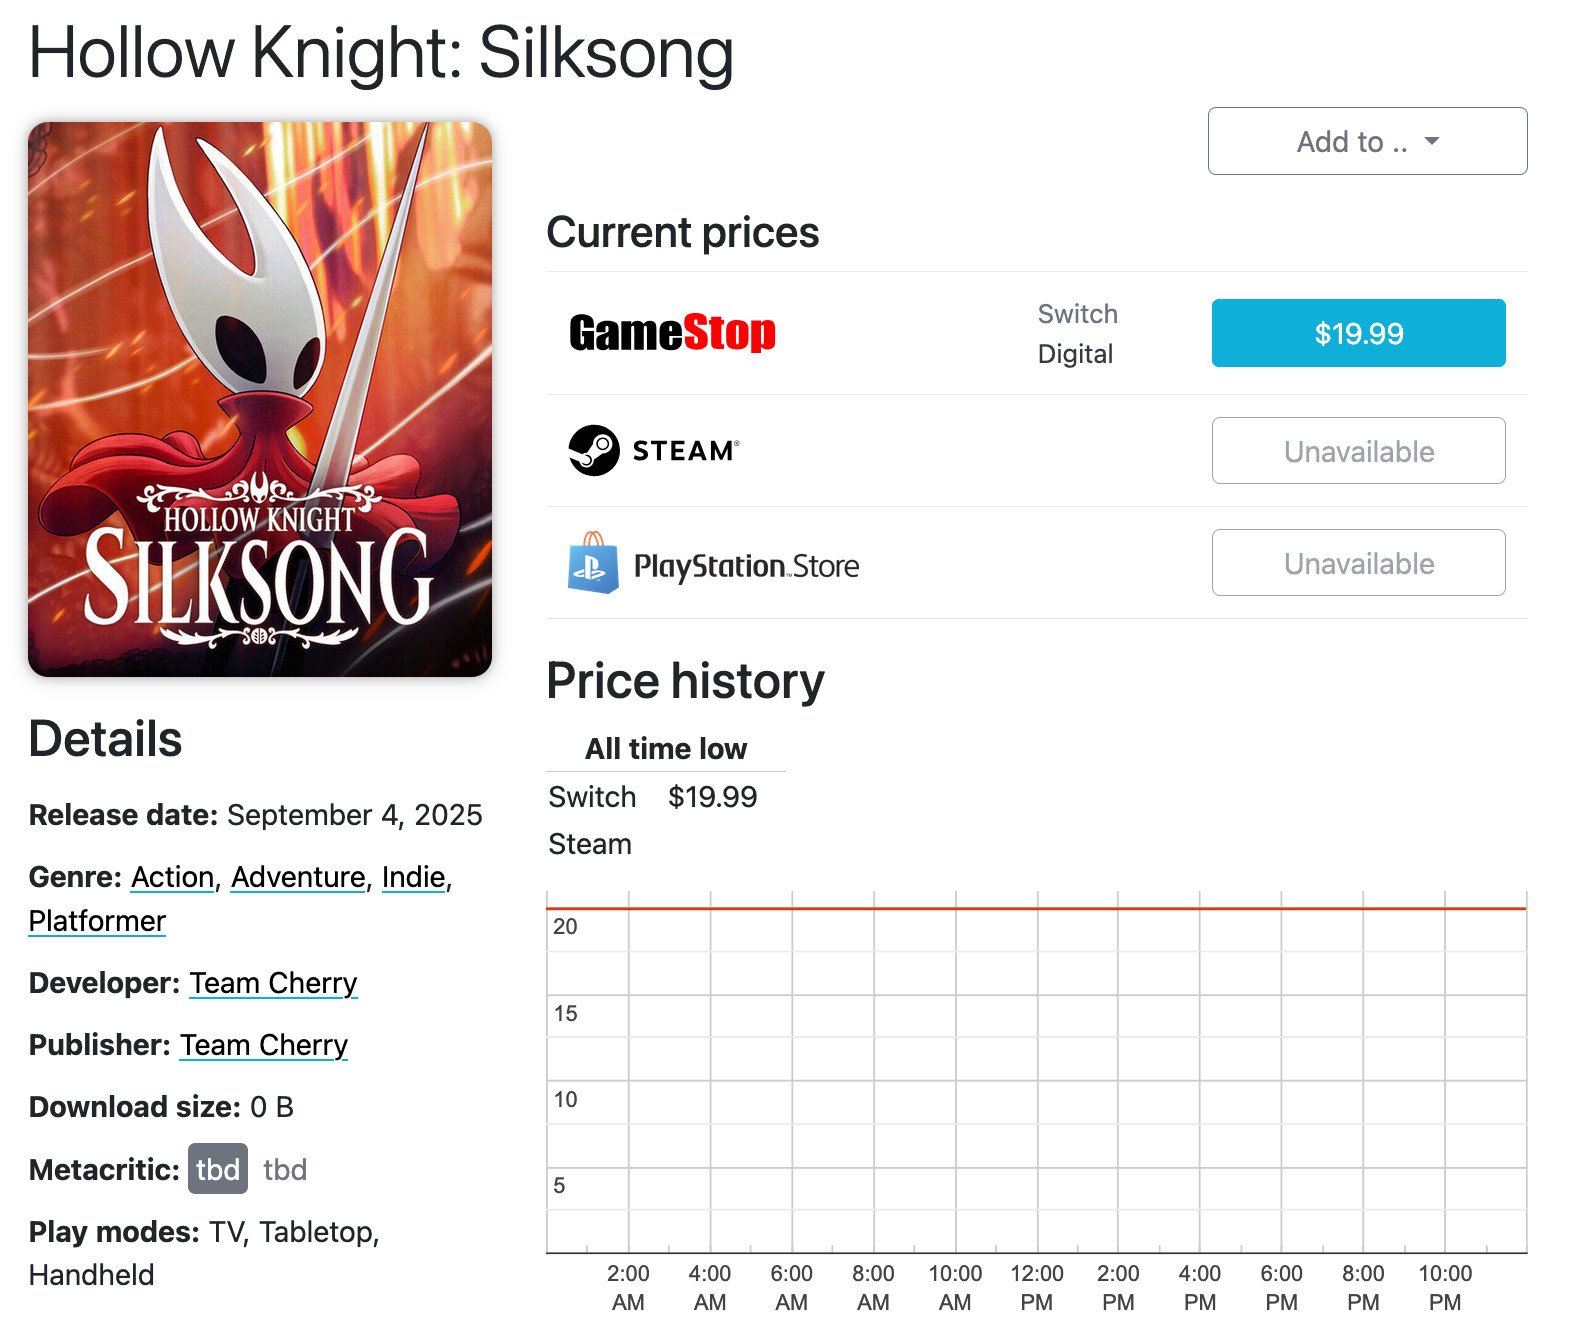Open the Platformer genre link
This screenshot has height=1324, width=1576.
pos(97,921)
